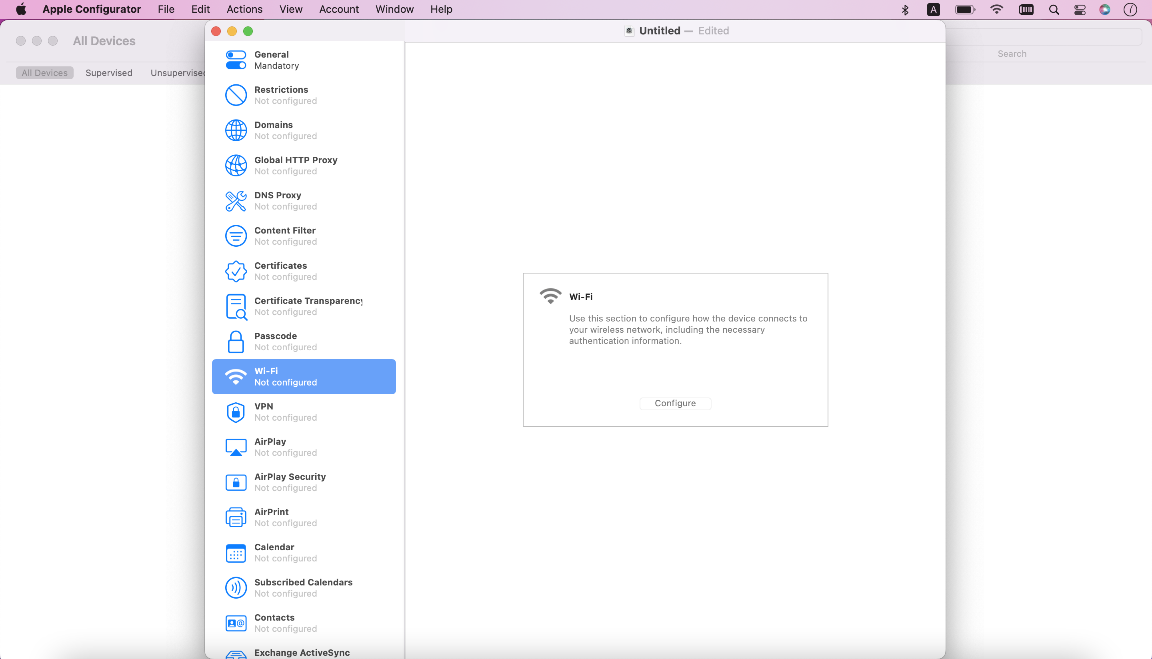
Task: Select All Devices filter in back window
Action: tap(45, 73)
